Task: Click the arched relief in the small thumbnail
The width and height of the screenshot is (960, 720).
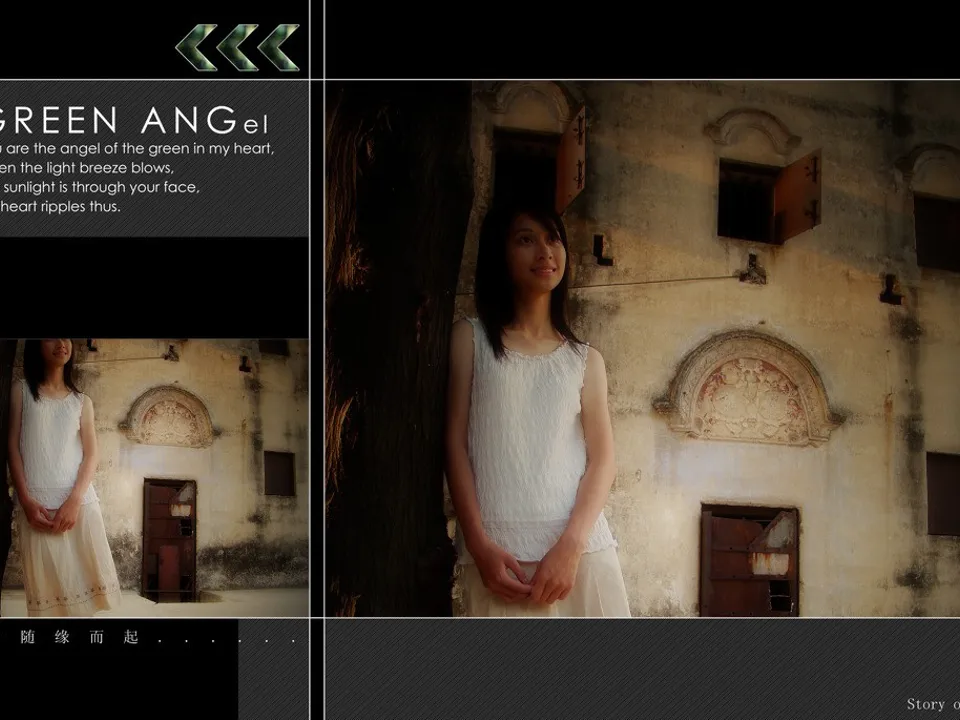Action: tap(169, 417)
